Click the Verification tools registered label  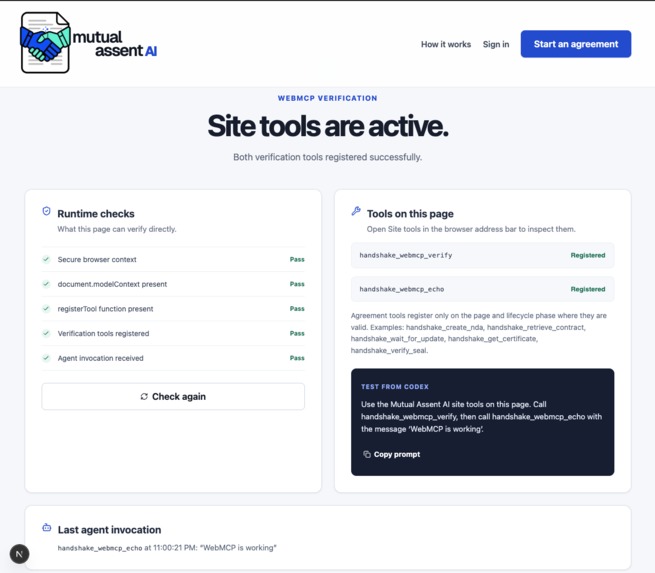coord(103,333)
